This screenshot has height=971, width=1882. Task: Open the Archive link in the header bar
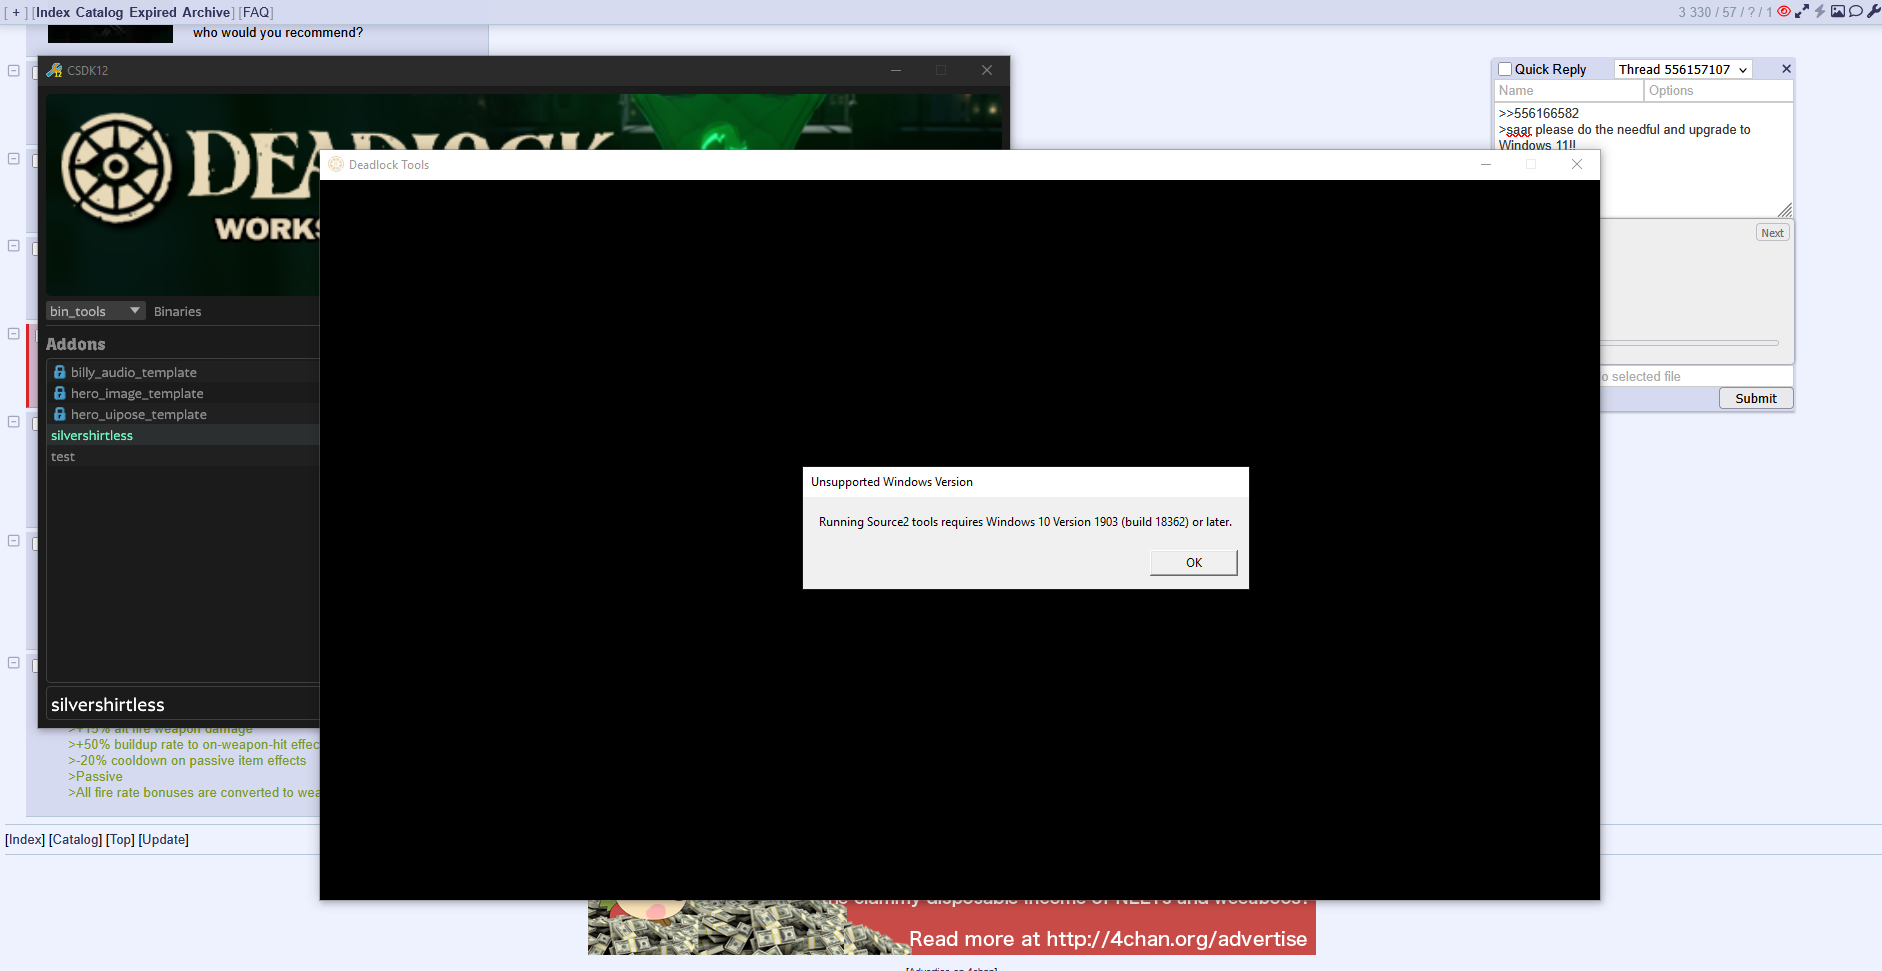coord(206,12)
